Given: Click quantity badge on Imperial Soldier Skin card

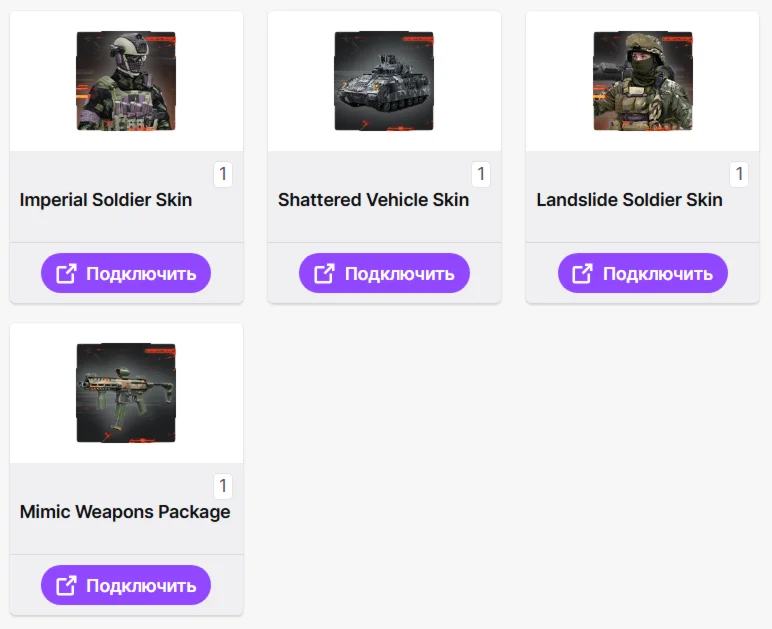Looking at the screenshot, I should (x=223, y=174).
